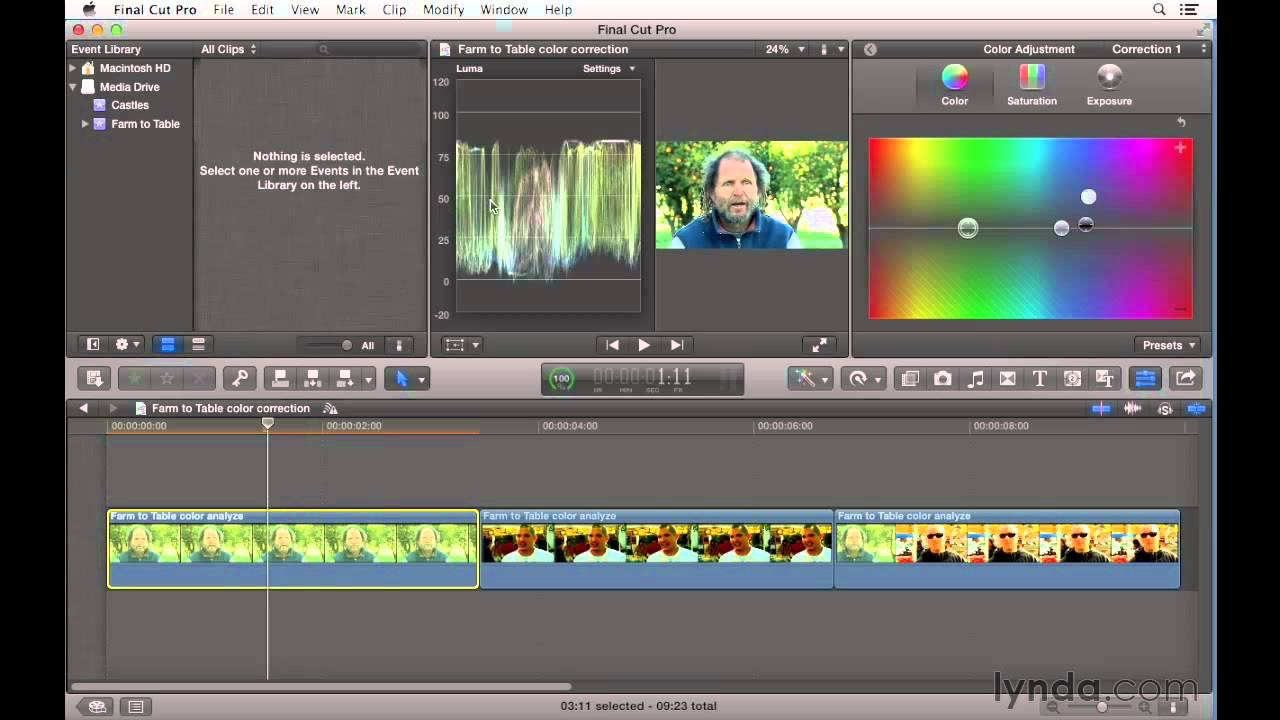Switch to the Exposure tab

tap(1109, 86)
